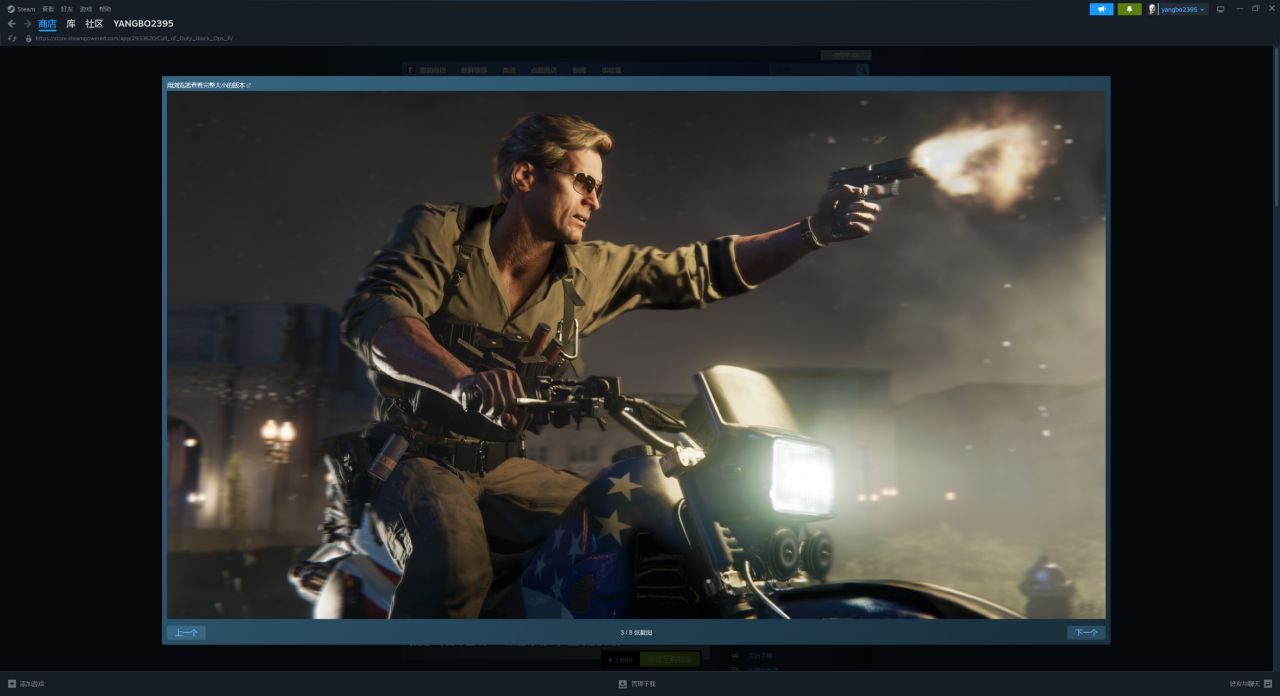Switch to the 商店 (Store) tab
The image size is (1280, 696).
point(47,23)
